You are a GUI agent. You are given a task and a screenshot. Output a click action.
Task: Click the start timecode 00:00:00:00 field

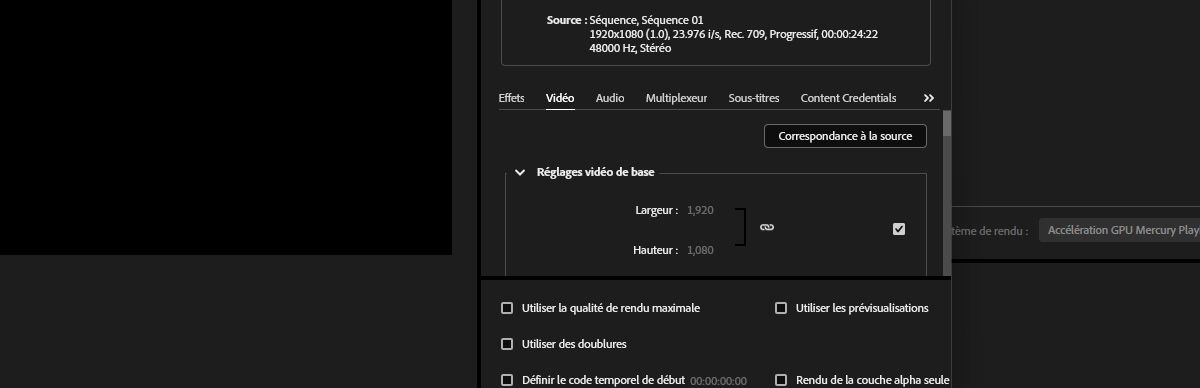(718, 381)
